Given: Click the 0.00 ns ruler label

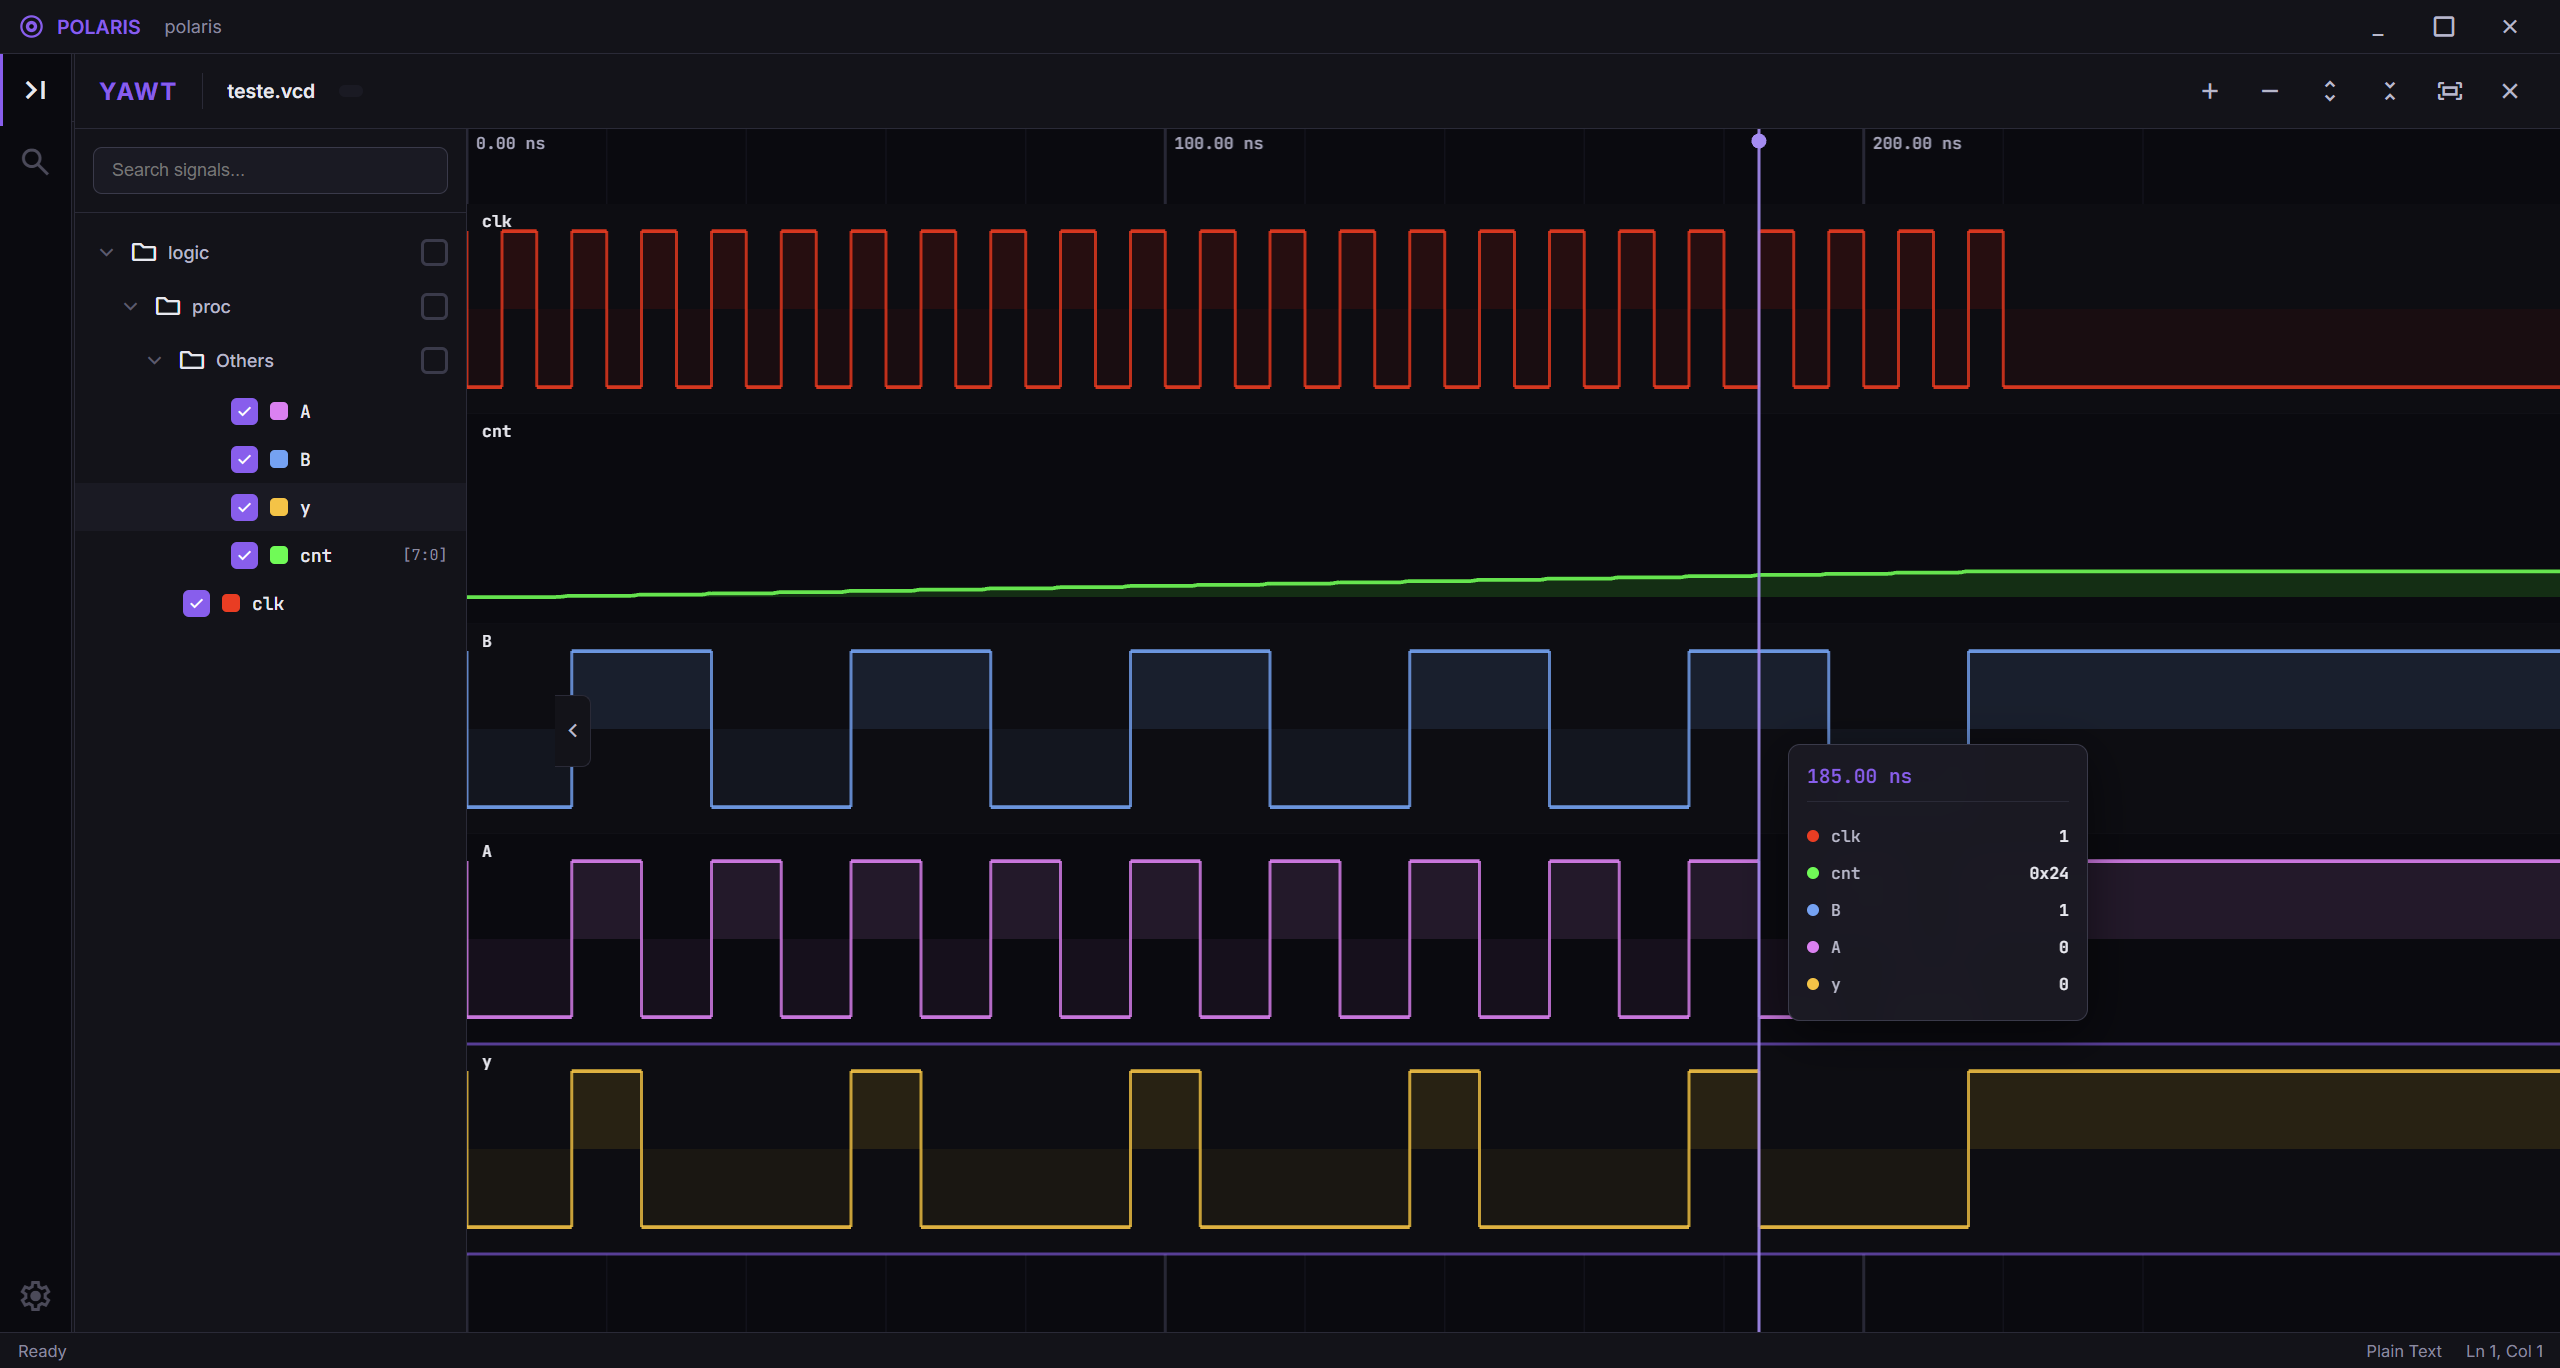Looking at the screenshot, I should [x=510, y=143].
